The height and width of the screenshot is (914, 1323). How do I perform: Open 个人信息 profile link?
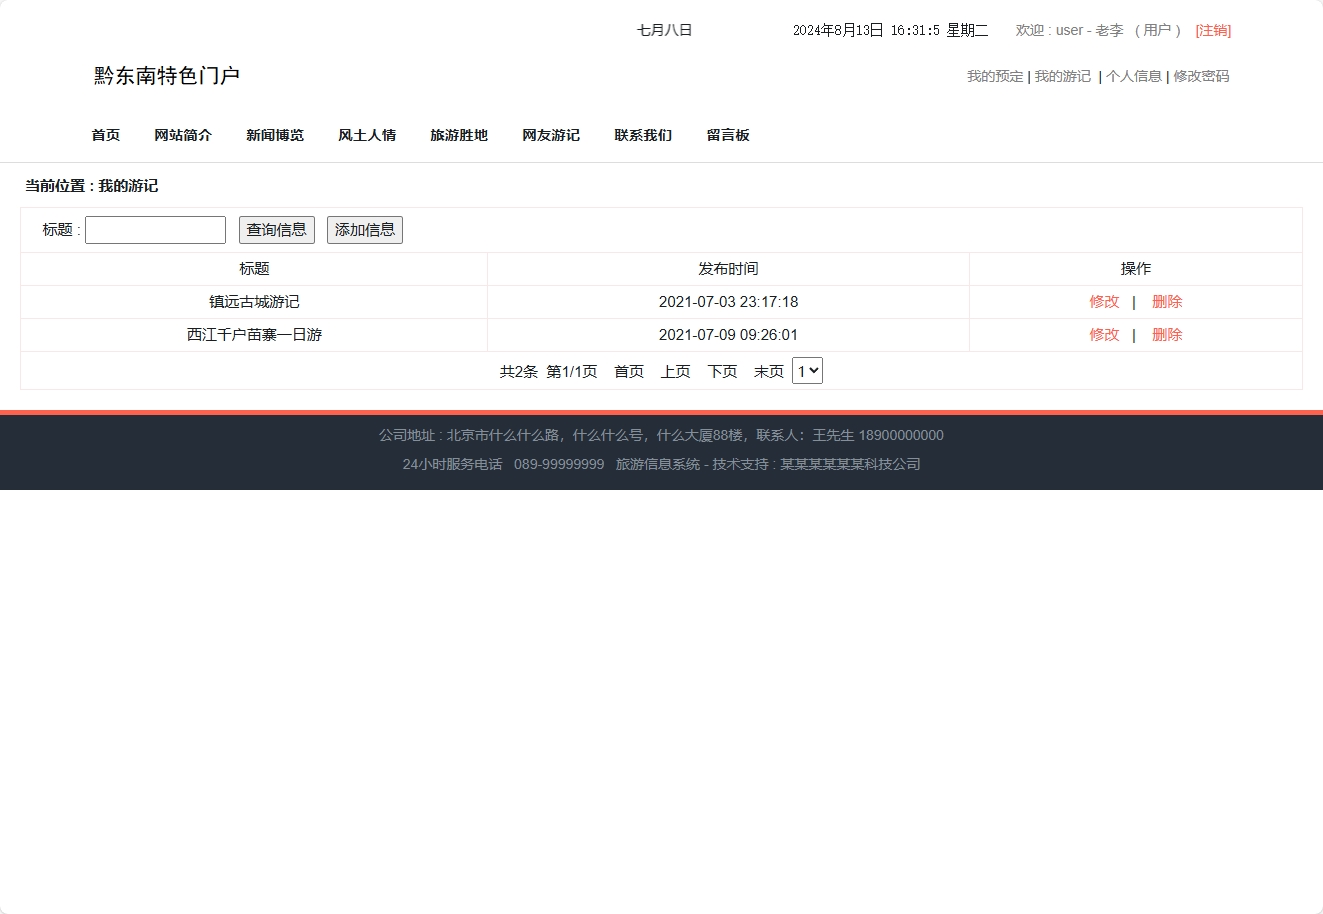coord(1134,76)
